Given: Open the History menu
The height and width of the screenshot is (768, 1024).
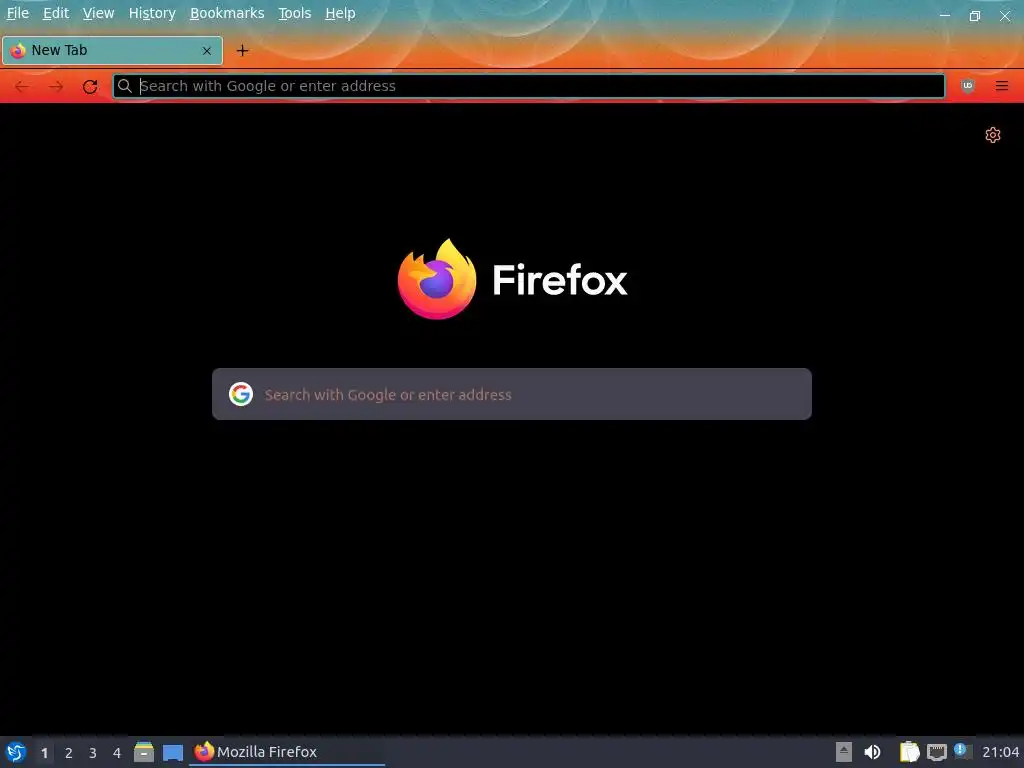Looking at the screenshot, I should tap(152, 13).
